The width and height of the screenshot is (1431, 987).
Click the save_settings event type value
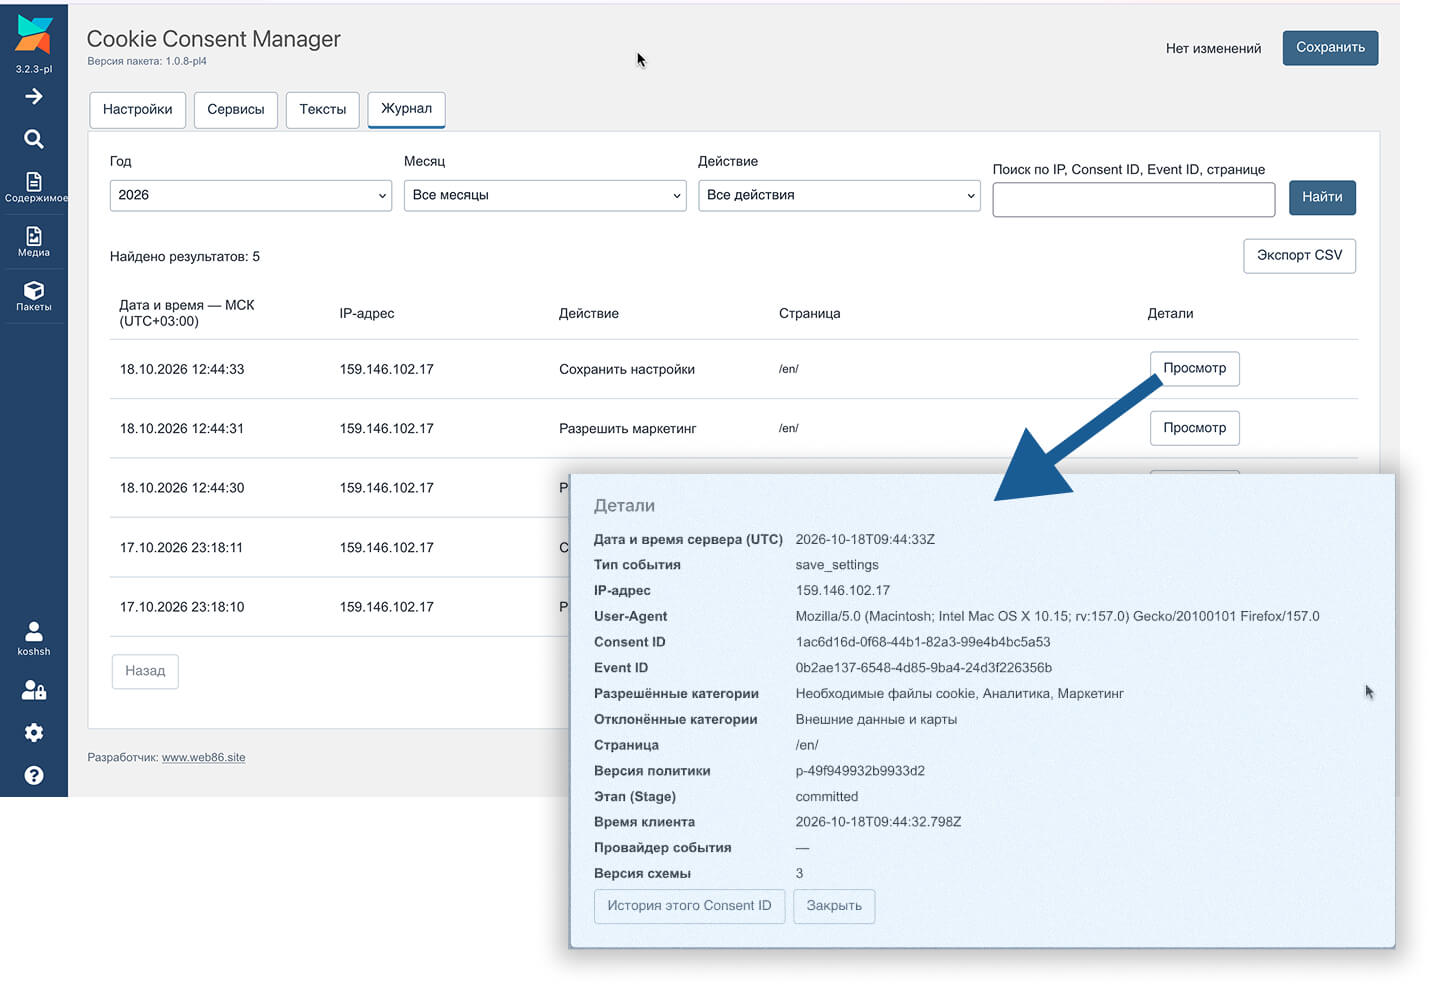tap(837, 565)
